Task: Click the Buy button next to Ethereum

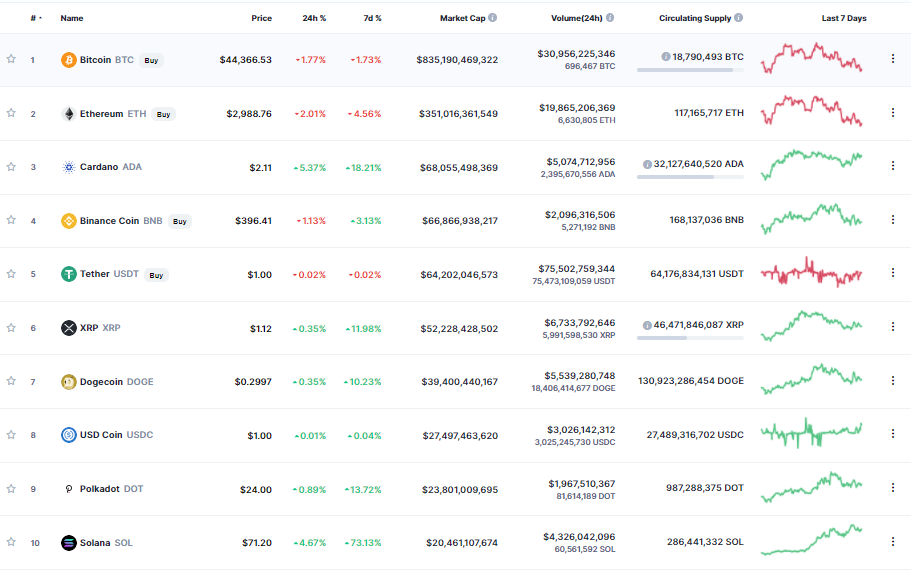Action: [163, 114]
